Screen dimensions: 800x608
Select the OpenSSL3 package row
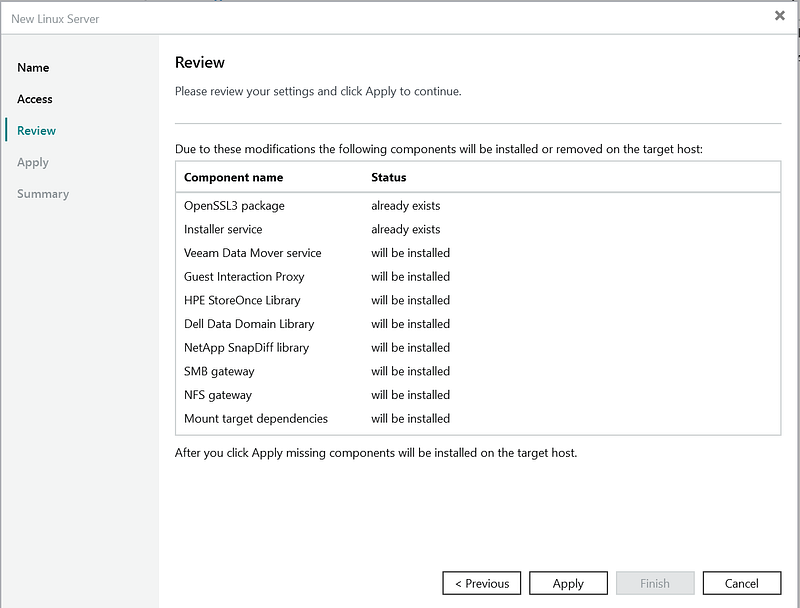(x=235, y=206)
